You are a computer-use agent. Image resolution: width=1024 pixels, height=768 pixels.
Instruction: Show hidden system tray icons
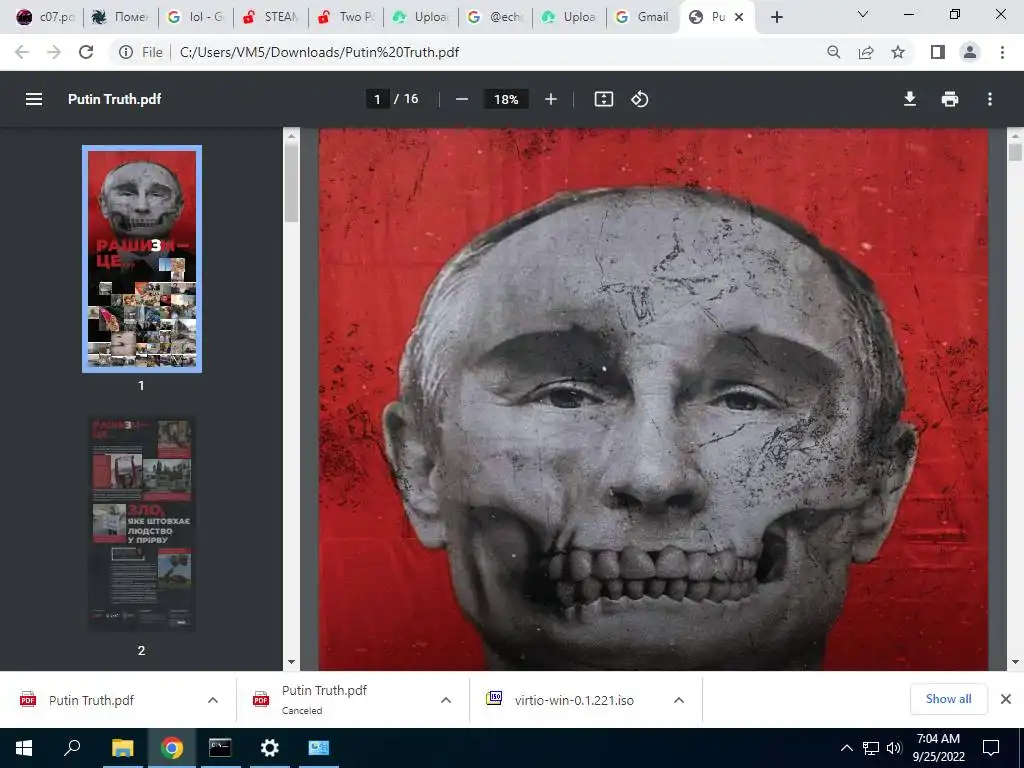846,748
